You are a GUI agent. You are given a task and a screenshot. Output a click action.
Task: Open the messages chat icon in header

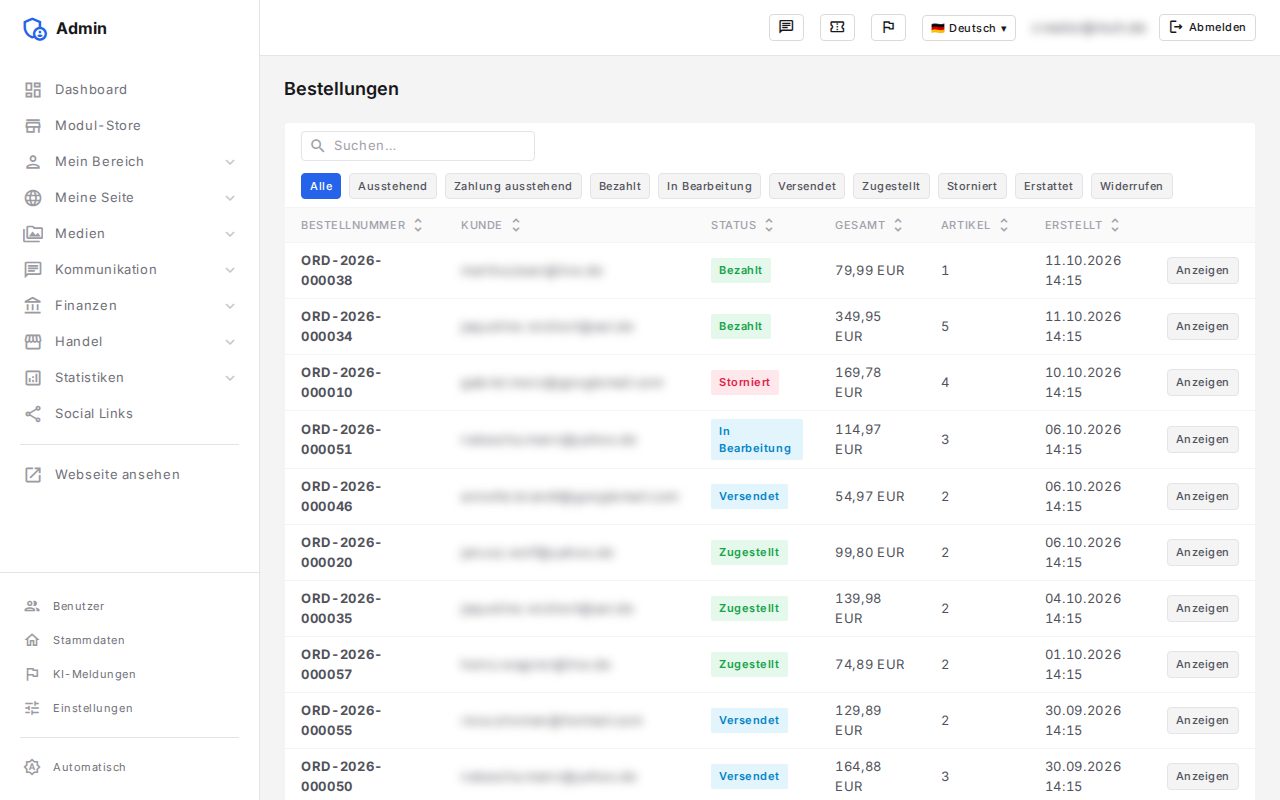coord(786,27)
